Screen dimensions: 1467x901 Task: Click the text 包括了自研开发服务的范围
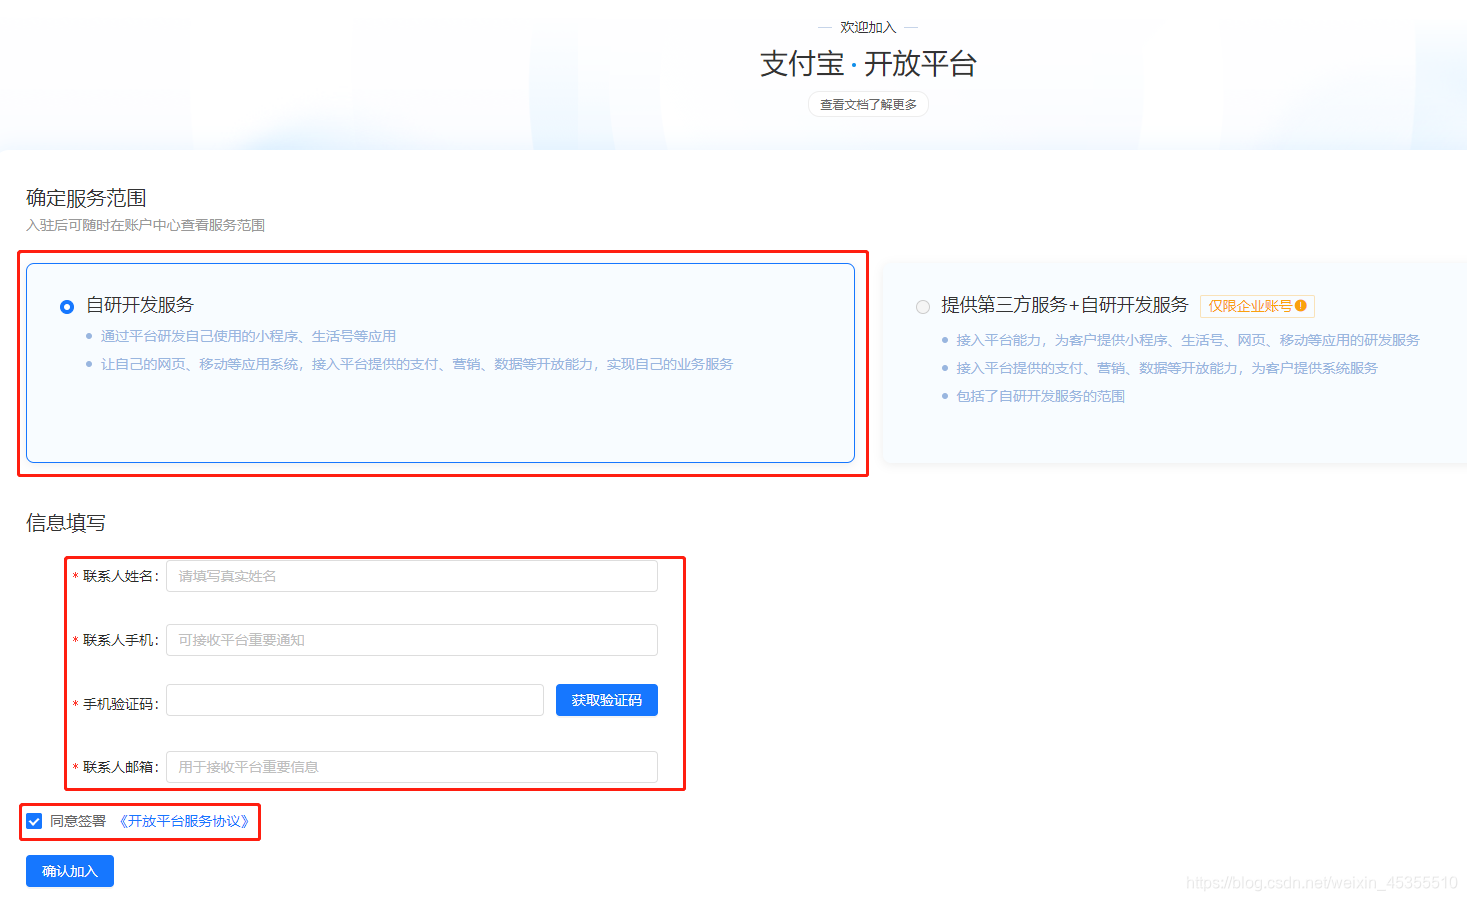point(1040,396)
